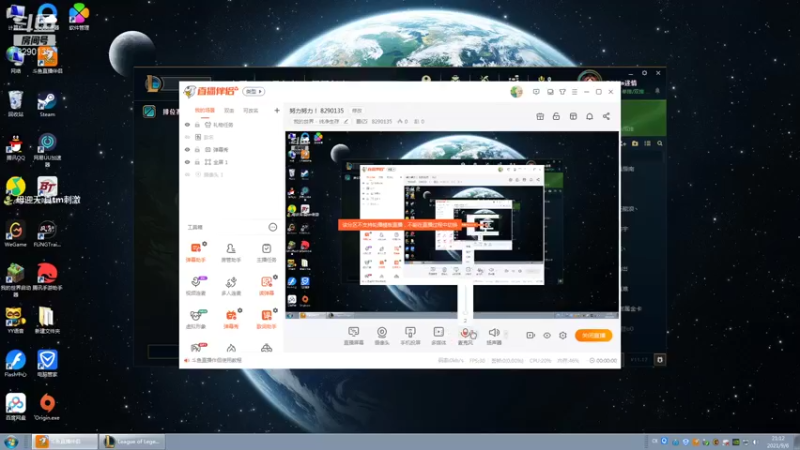Screen dimensions: 800x450
Task: Add the 多媒体 media source
Action: (438, 336)
